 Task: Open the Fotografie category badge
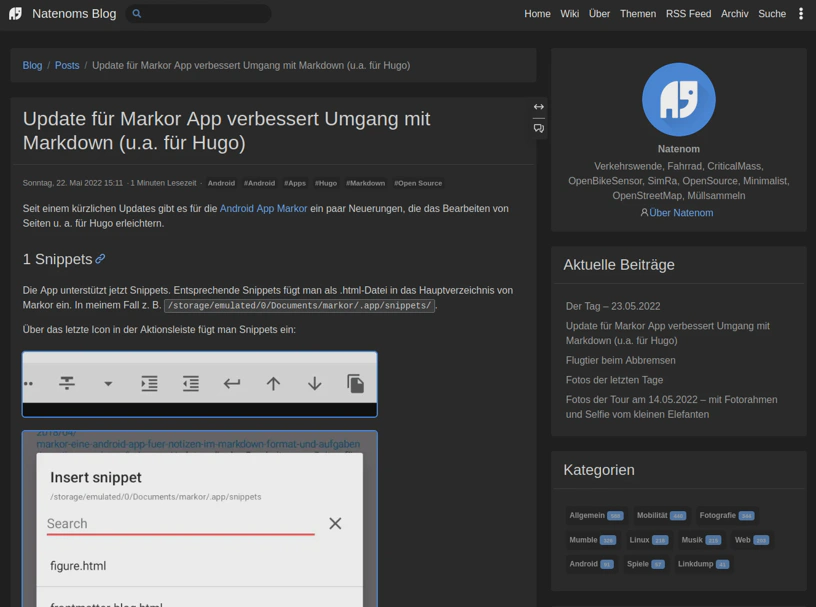click(726, 515)
